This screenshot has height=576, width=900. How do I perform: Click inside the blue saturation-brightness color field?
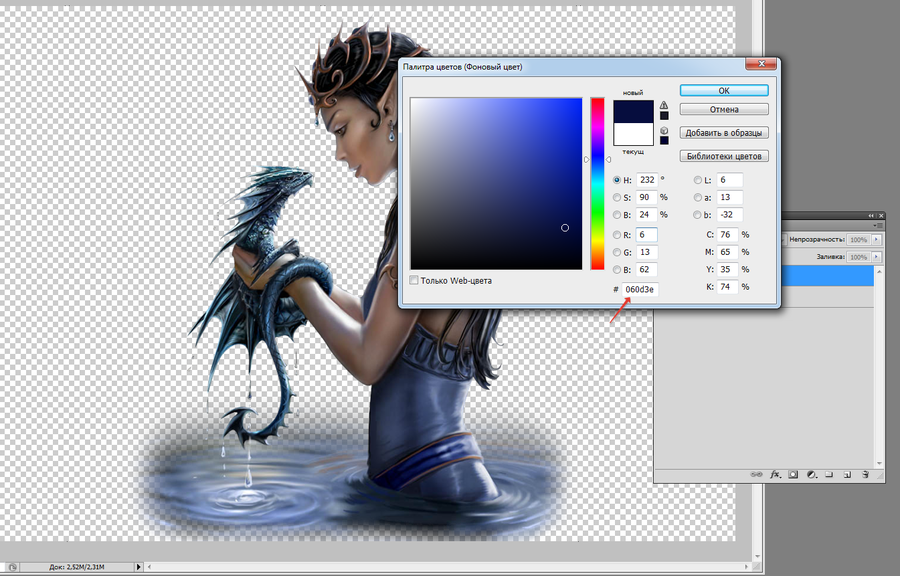click(x=496, y=184)
